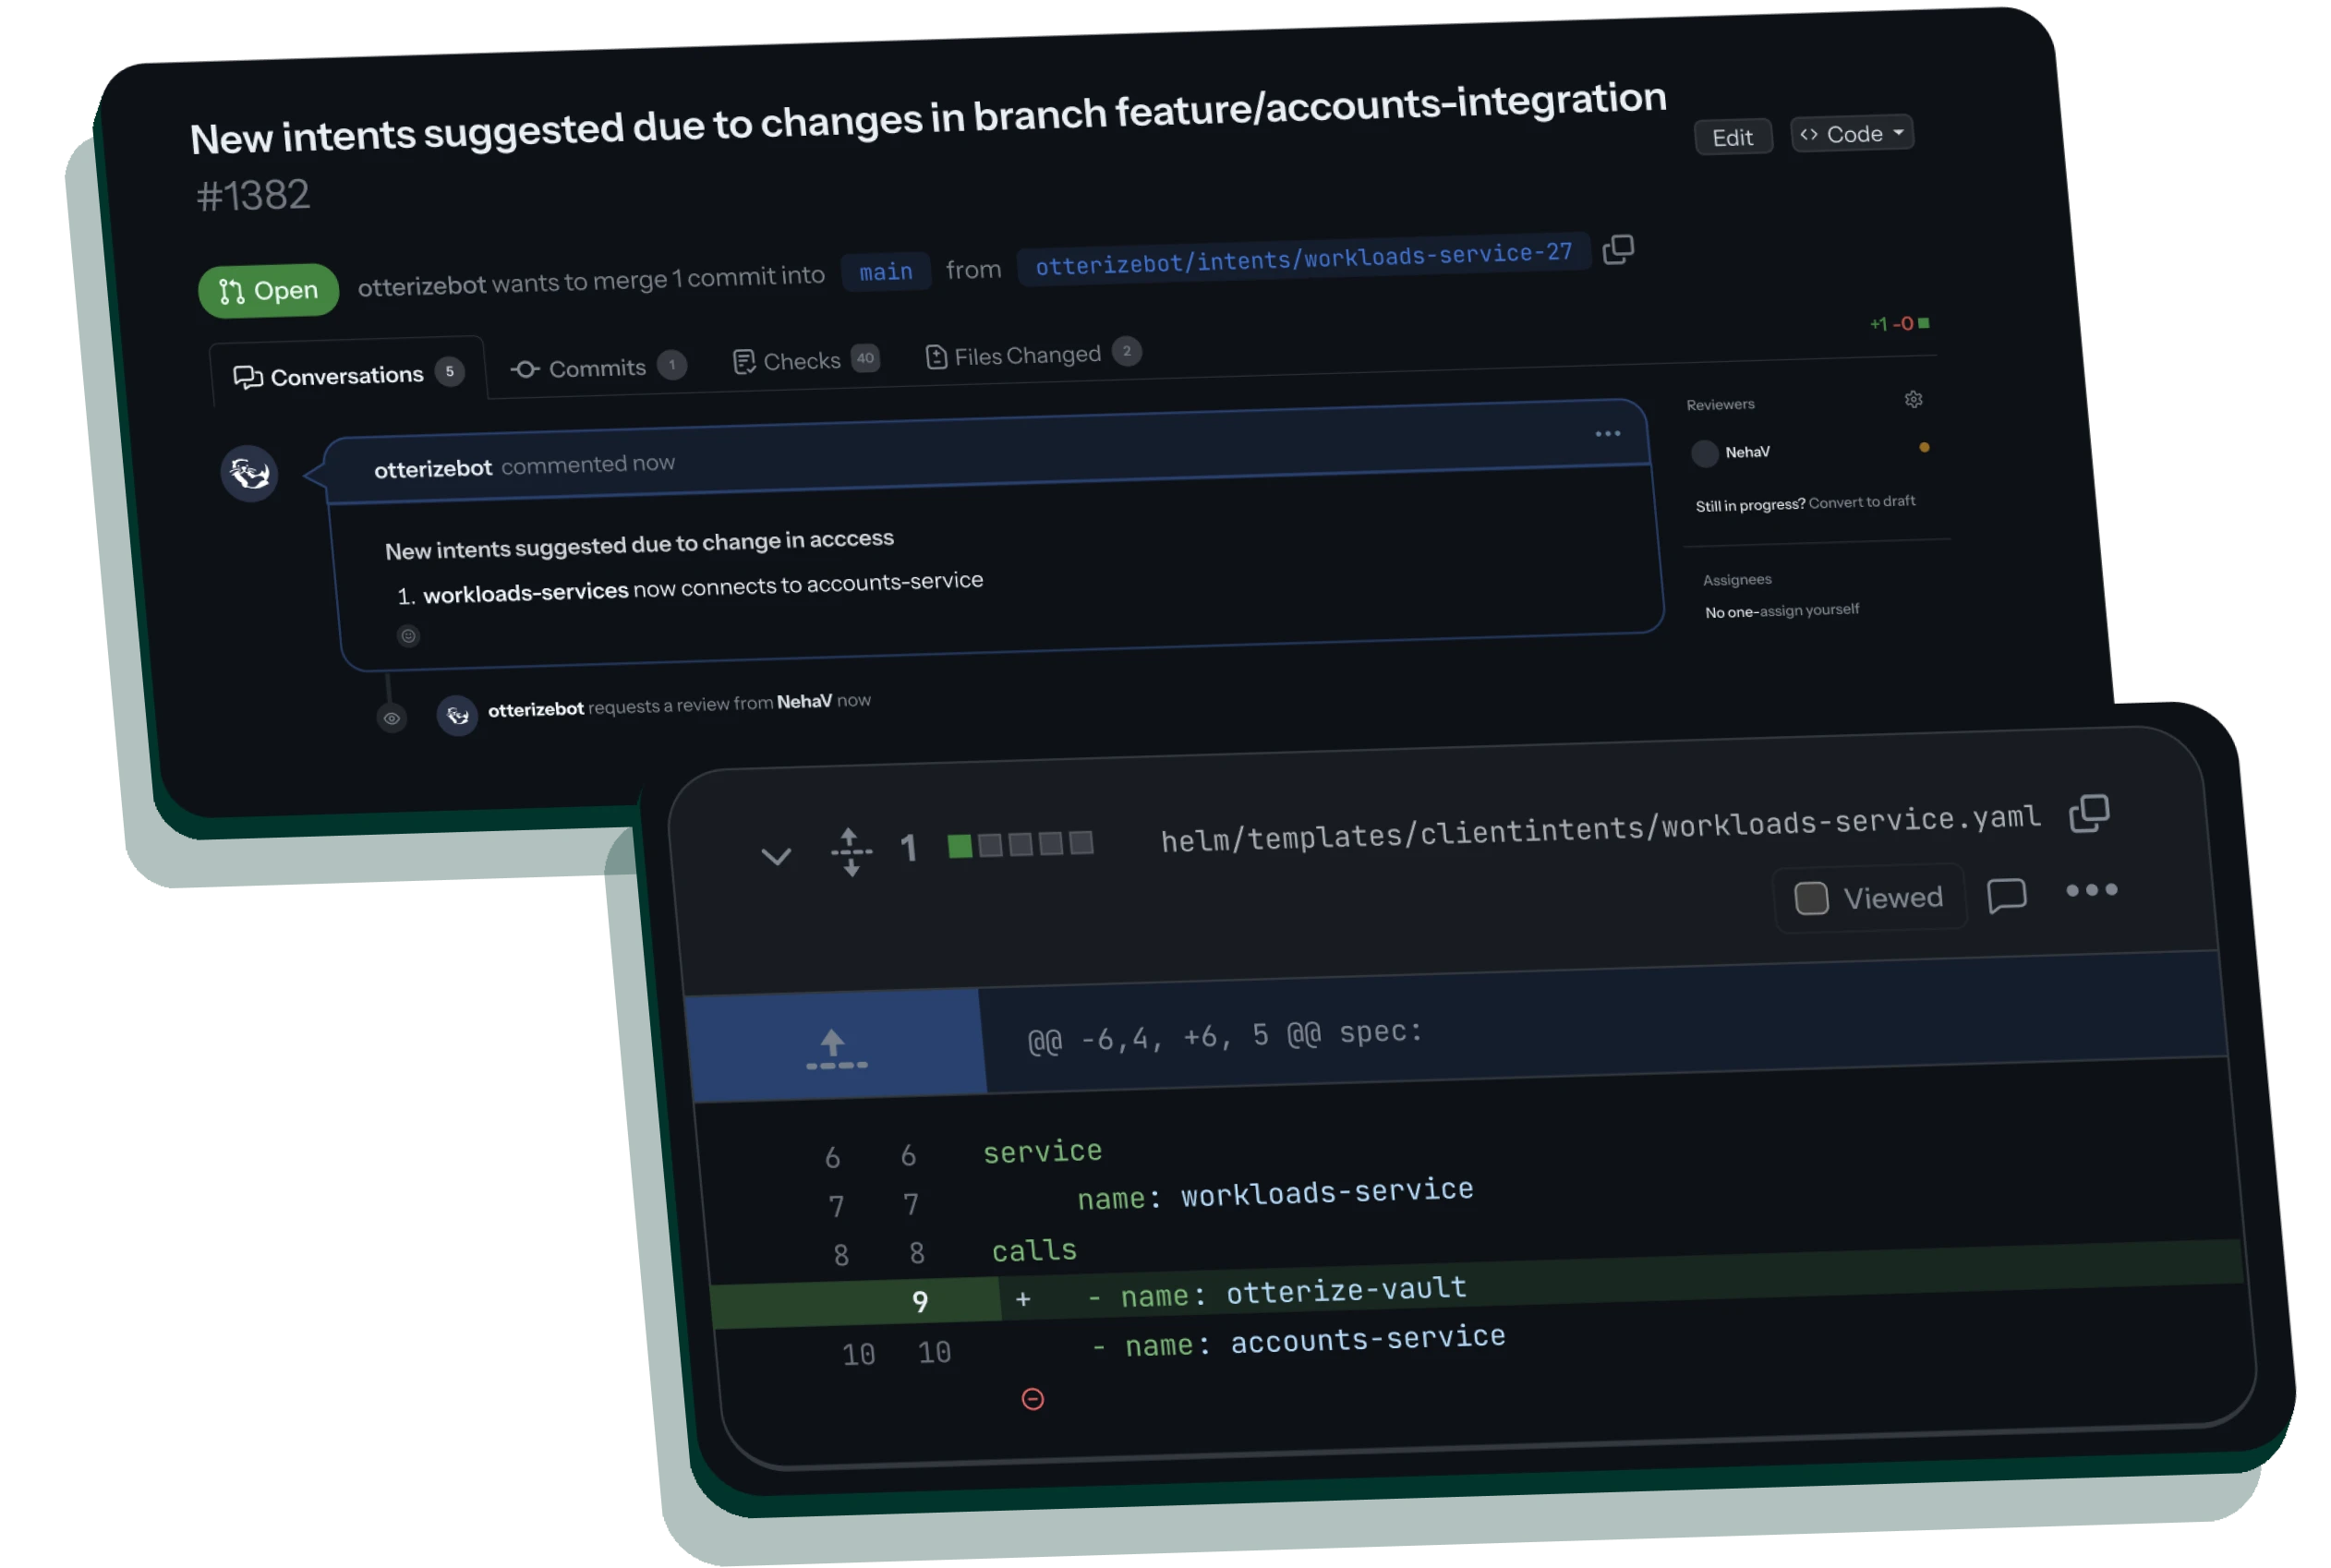Click the otterizebot avatar beside the comment
Screen dimensions: 2331x1568
tap(249, 473)
